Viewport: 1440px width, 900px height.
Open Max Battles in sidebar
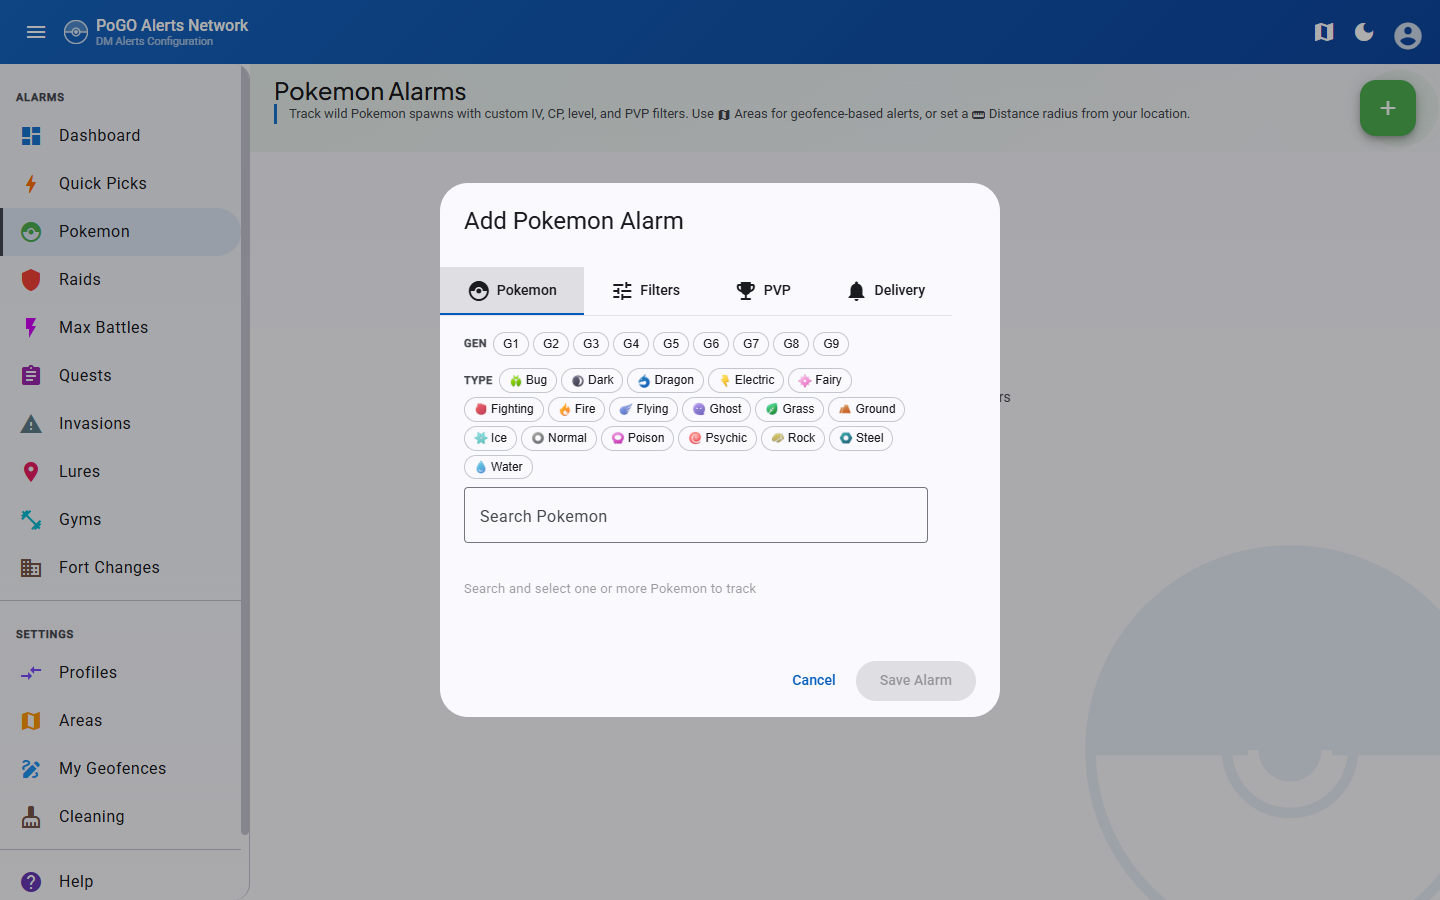coord(120,328)
